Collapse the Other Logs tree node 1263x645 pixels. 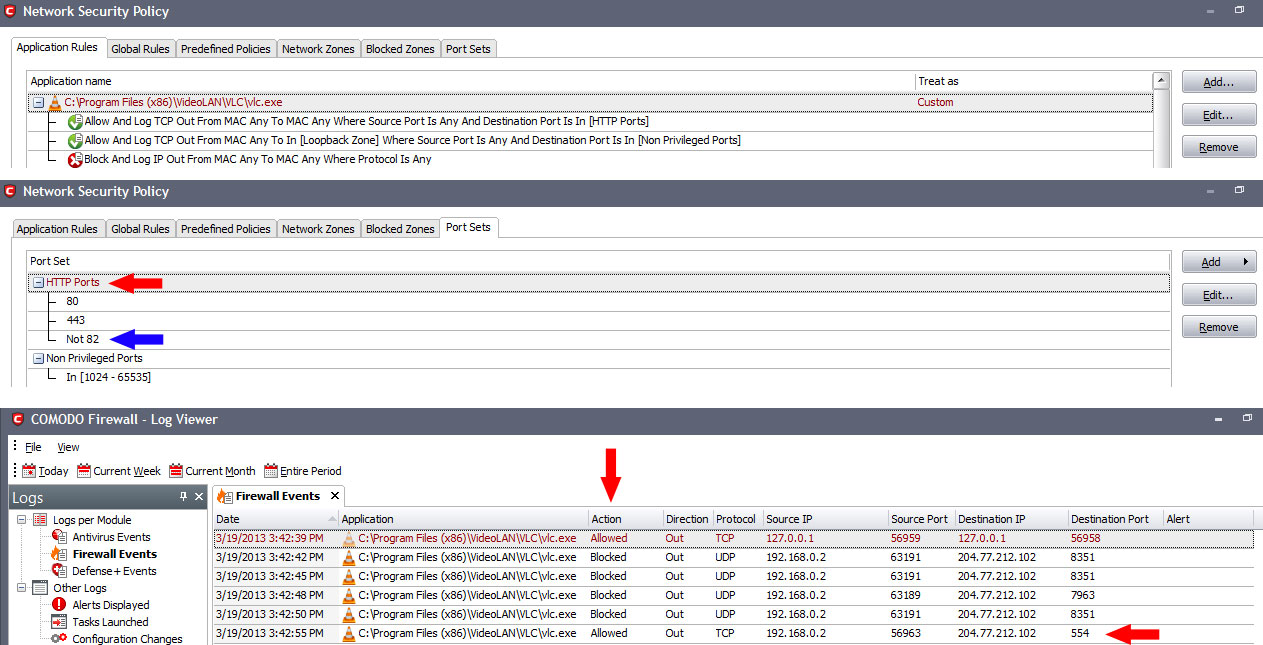22,588
